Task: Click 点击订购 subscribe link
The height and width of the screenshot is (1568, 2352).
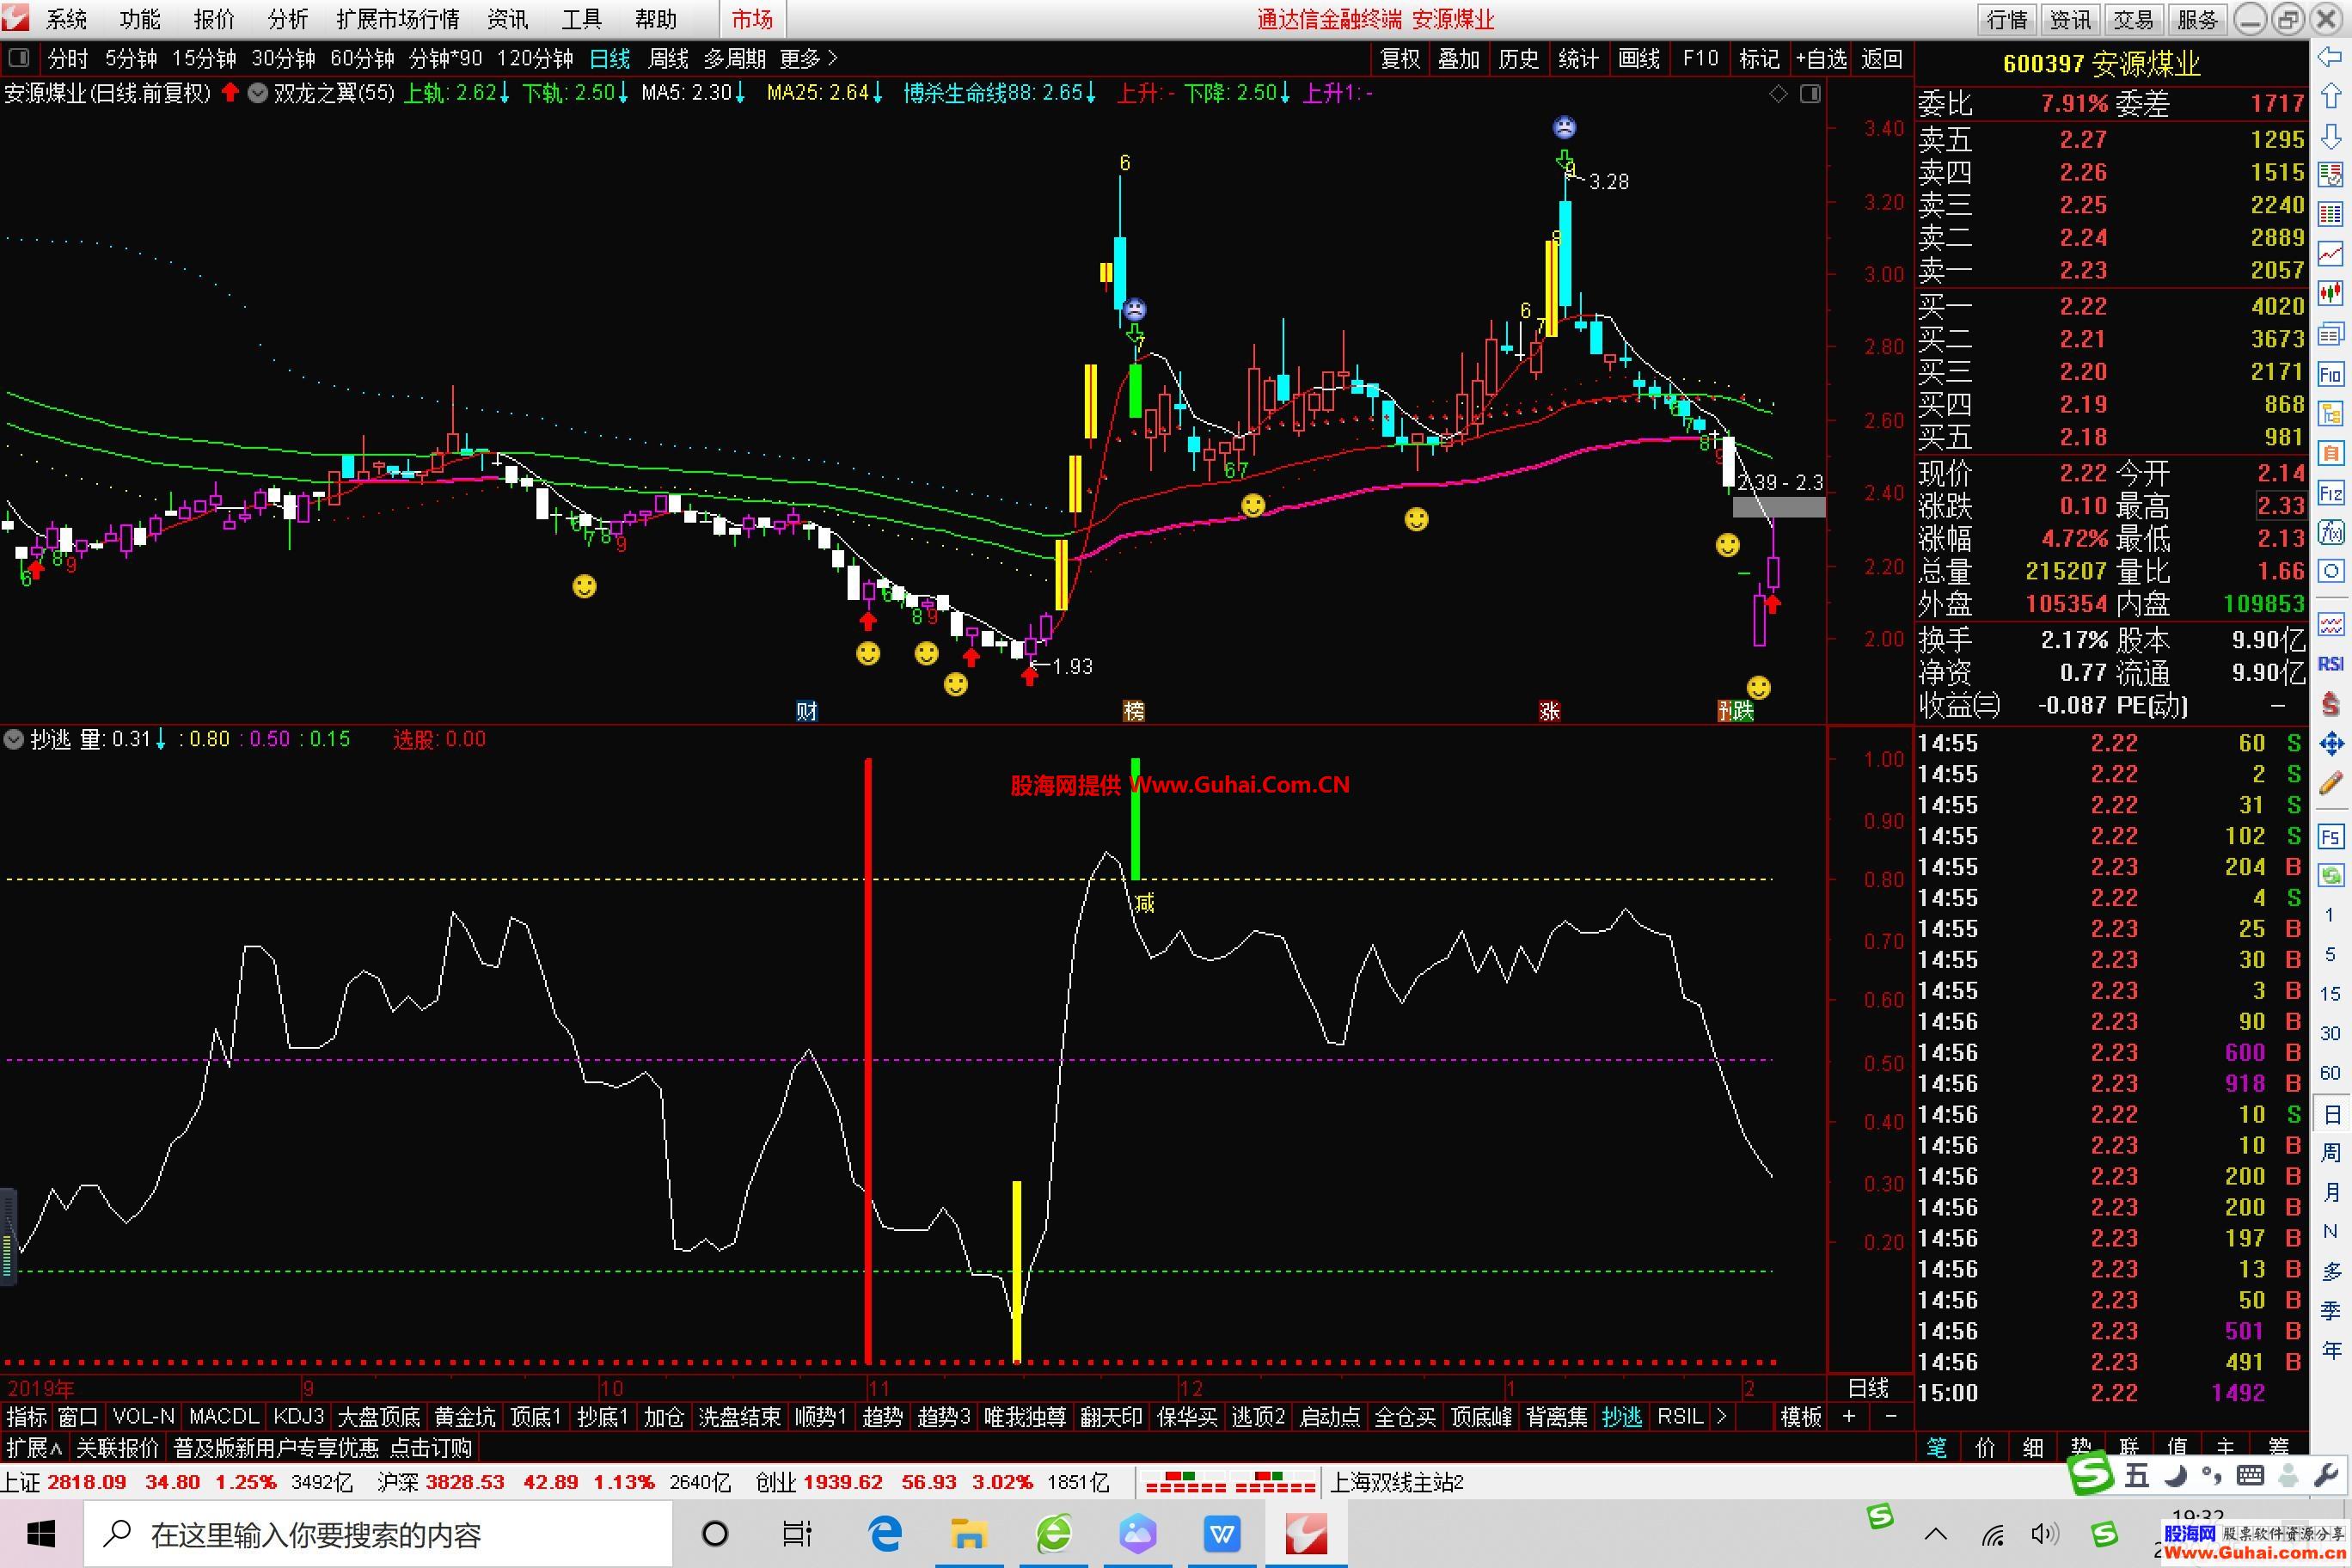Action: 431,1447
